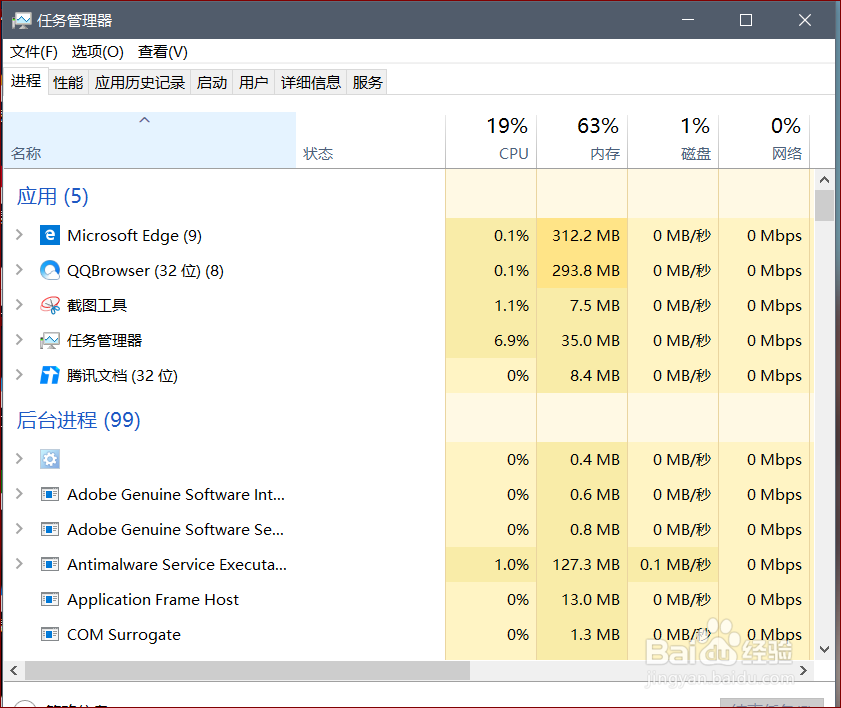Switch to the 应用历史记录 tab
This screenshot has width=841, height=708.
point(139,83)
